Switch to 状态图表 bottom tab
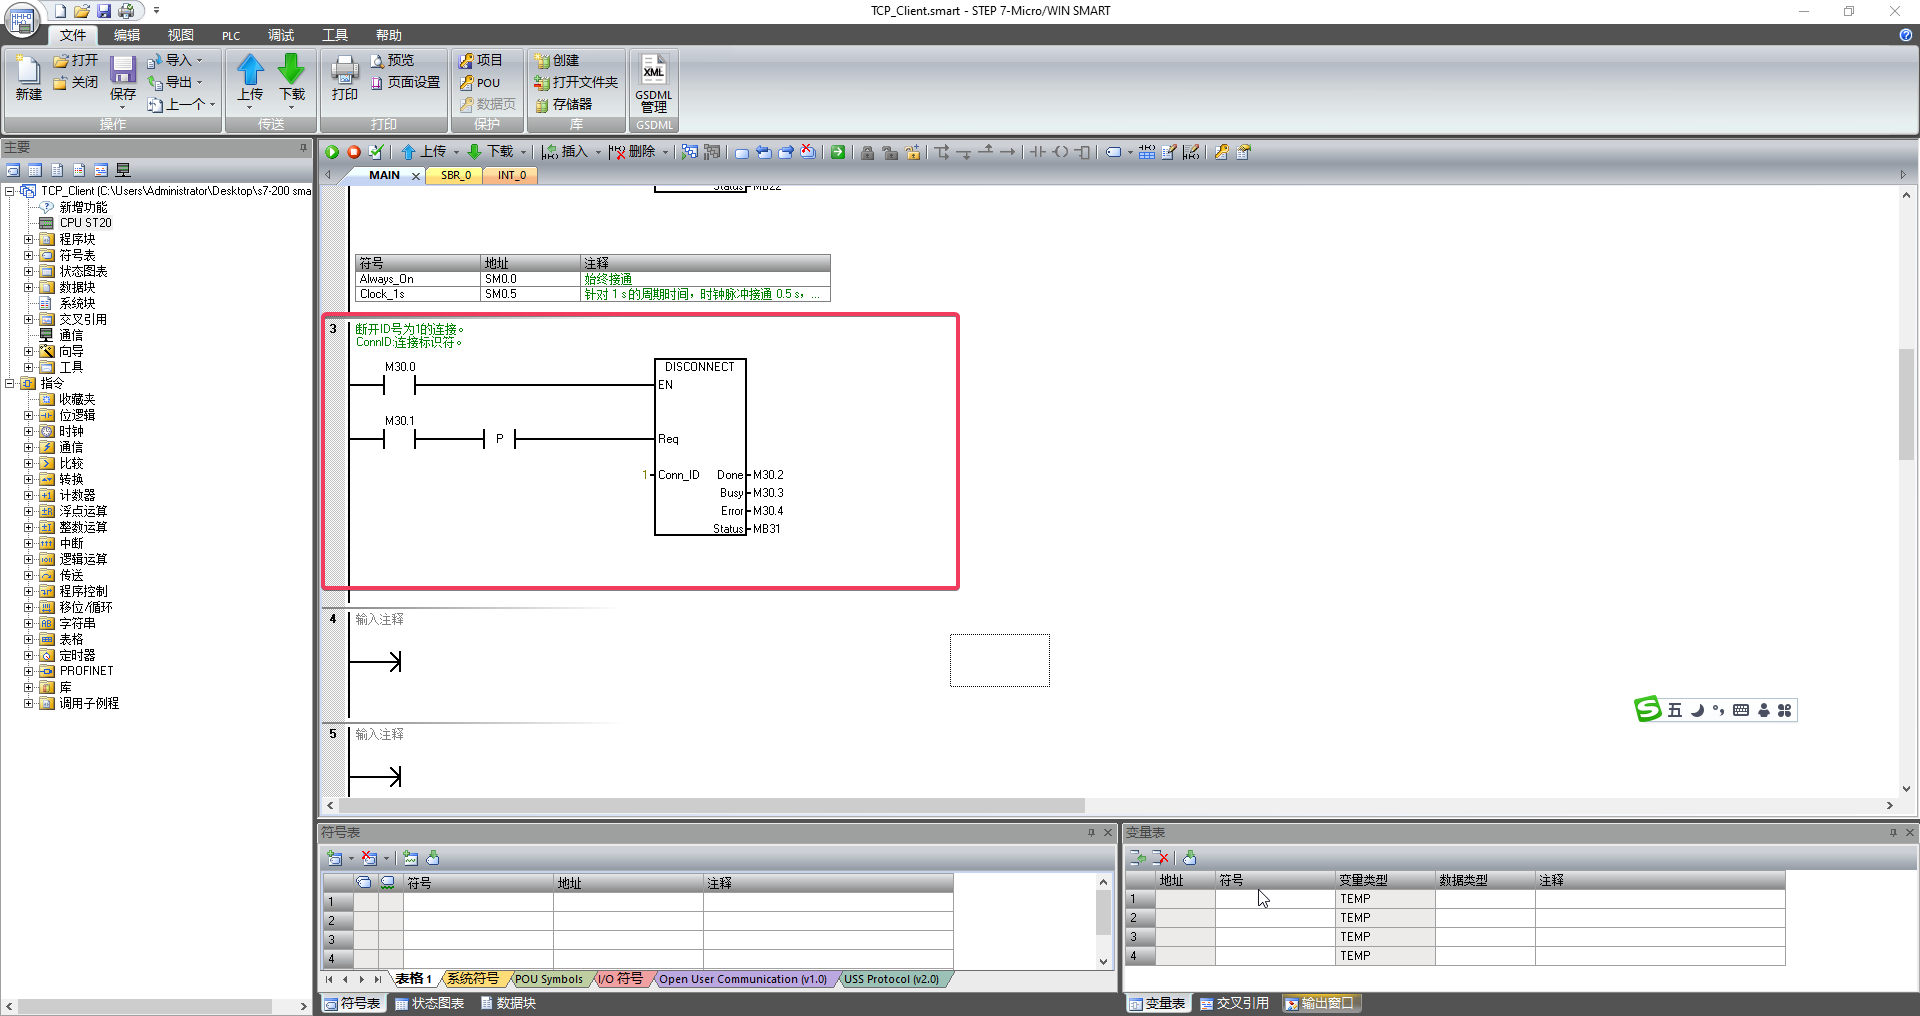Screen dimensions: 1920x1016 (430, 1003)
